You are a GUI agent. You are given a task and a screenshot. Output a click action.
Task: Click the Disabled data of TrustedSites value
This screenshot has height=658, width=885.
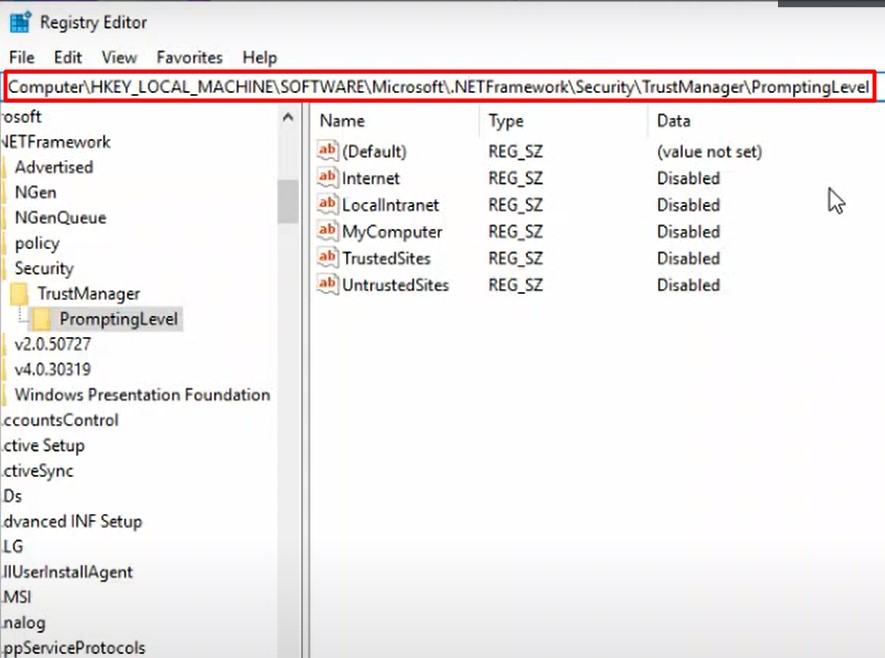pyautogui.click(x=688, y=258)
